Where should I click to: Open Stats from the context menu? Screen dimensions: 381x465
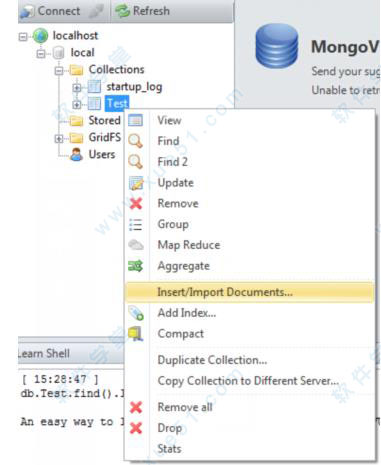[249, 449]
